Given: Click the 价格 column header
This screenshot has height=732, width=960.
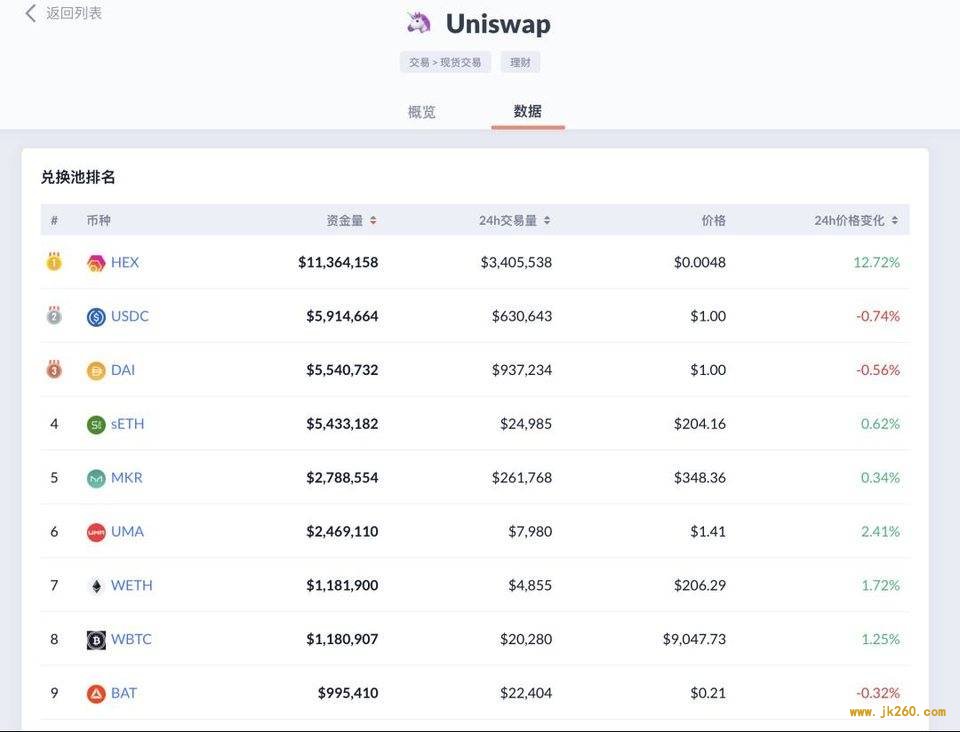Looking at the screenshot, I should click(x=713, y=220).
